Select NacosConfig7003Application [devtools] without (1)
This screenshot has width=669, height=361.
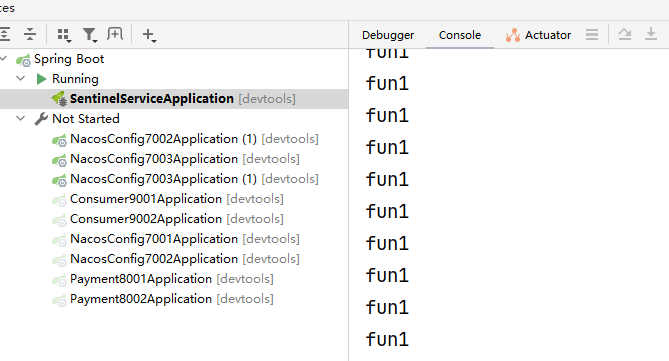coord(174,159)
